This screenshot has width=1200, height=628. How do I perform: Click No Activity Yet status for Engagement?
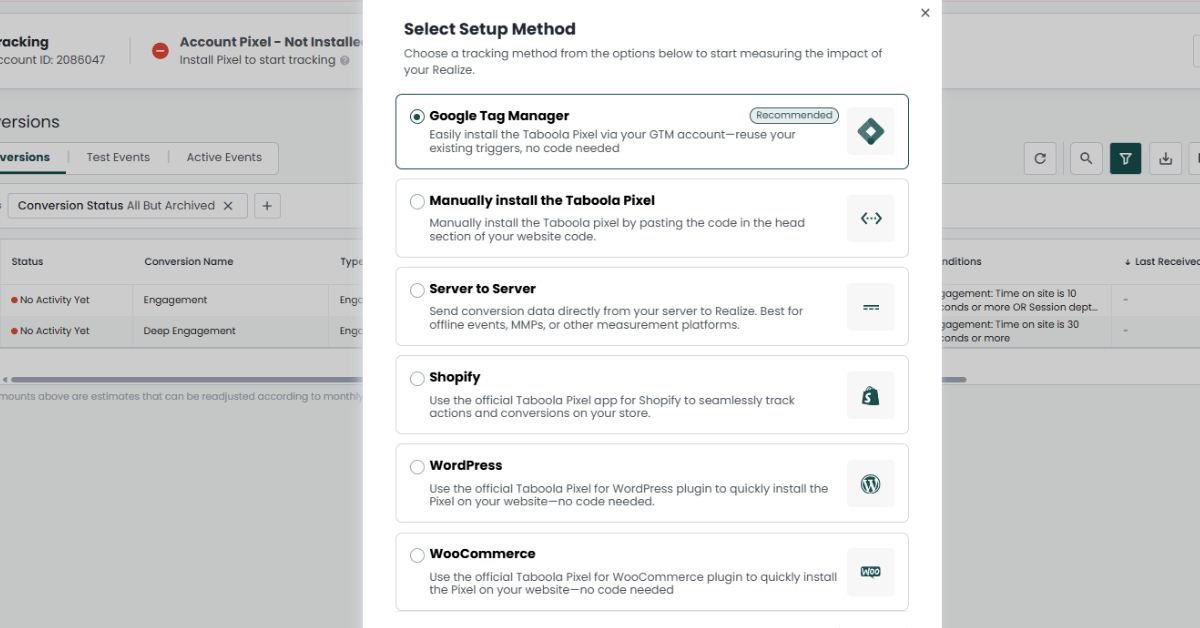[50, 300]
